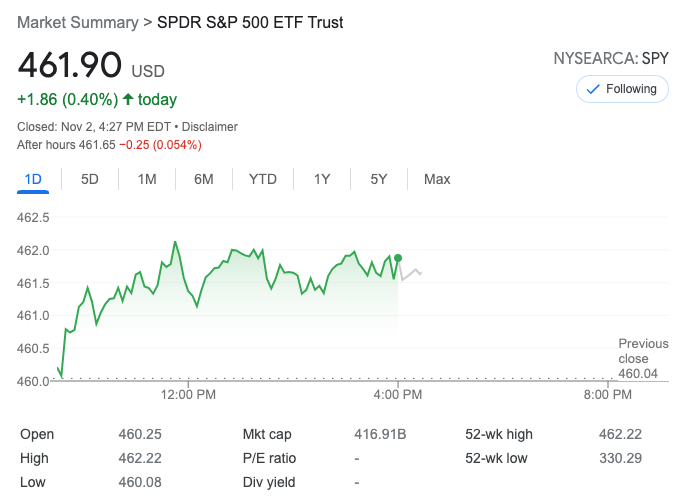Click the SPDR S&P 500 ETF Trust title
Viewport: 685px width, 498px height.
tap(250, 22)
